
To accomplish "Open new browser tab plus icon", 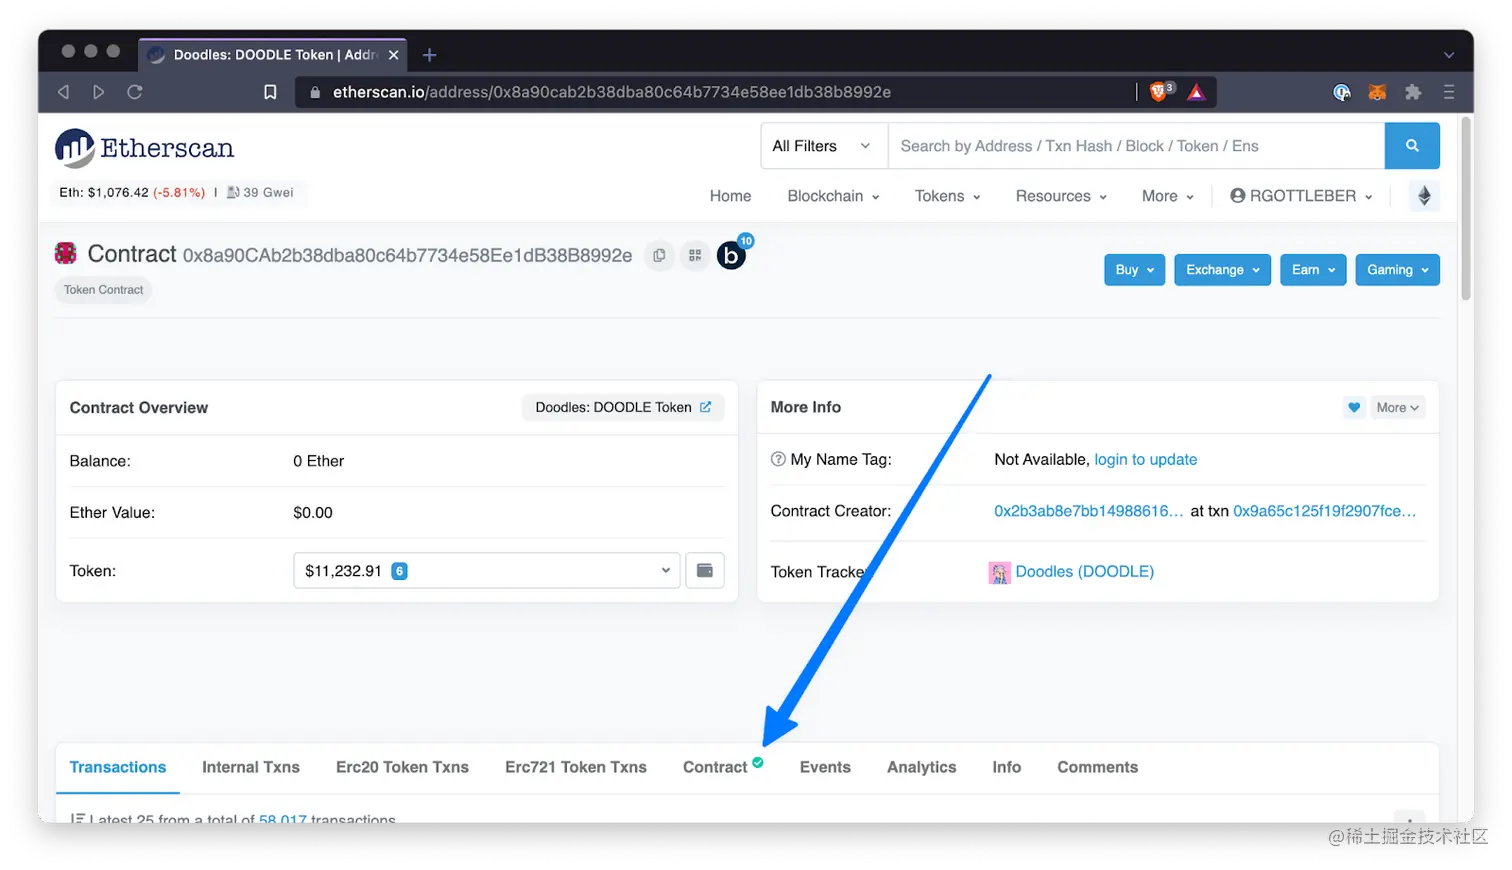I will 429,55.
